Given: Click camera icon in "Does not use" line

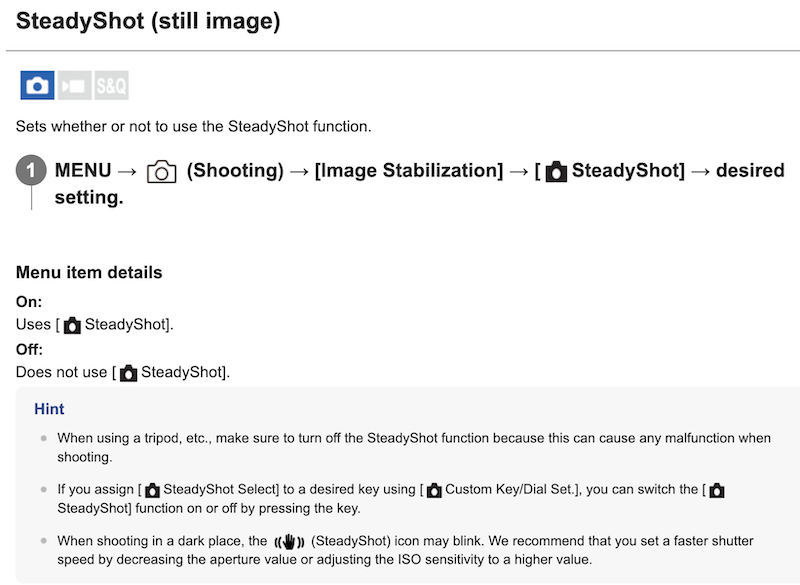Looking at the screenshot, I should click(x=128, y=373).
